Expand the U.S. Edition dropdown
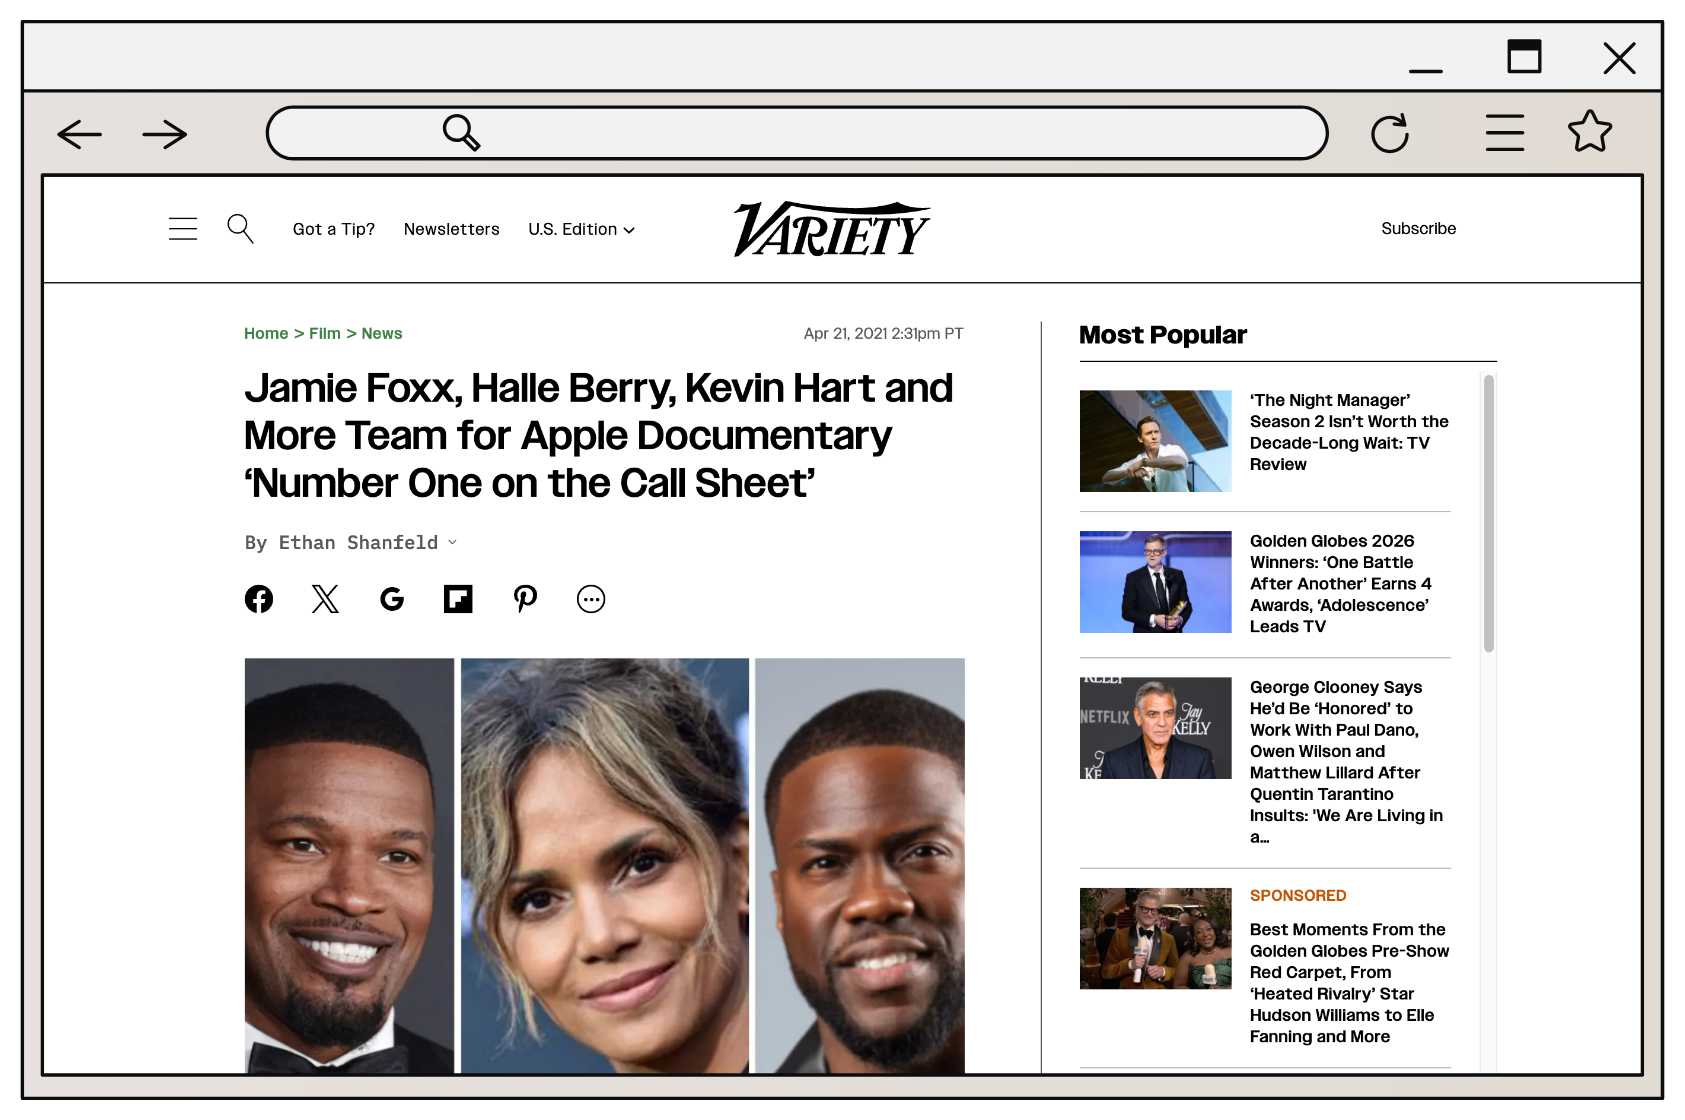The width and height of the screenshot is (1685, 1120). coord(581,229)
